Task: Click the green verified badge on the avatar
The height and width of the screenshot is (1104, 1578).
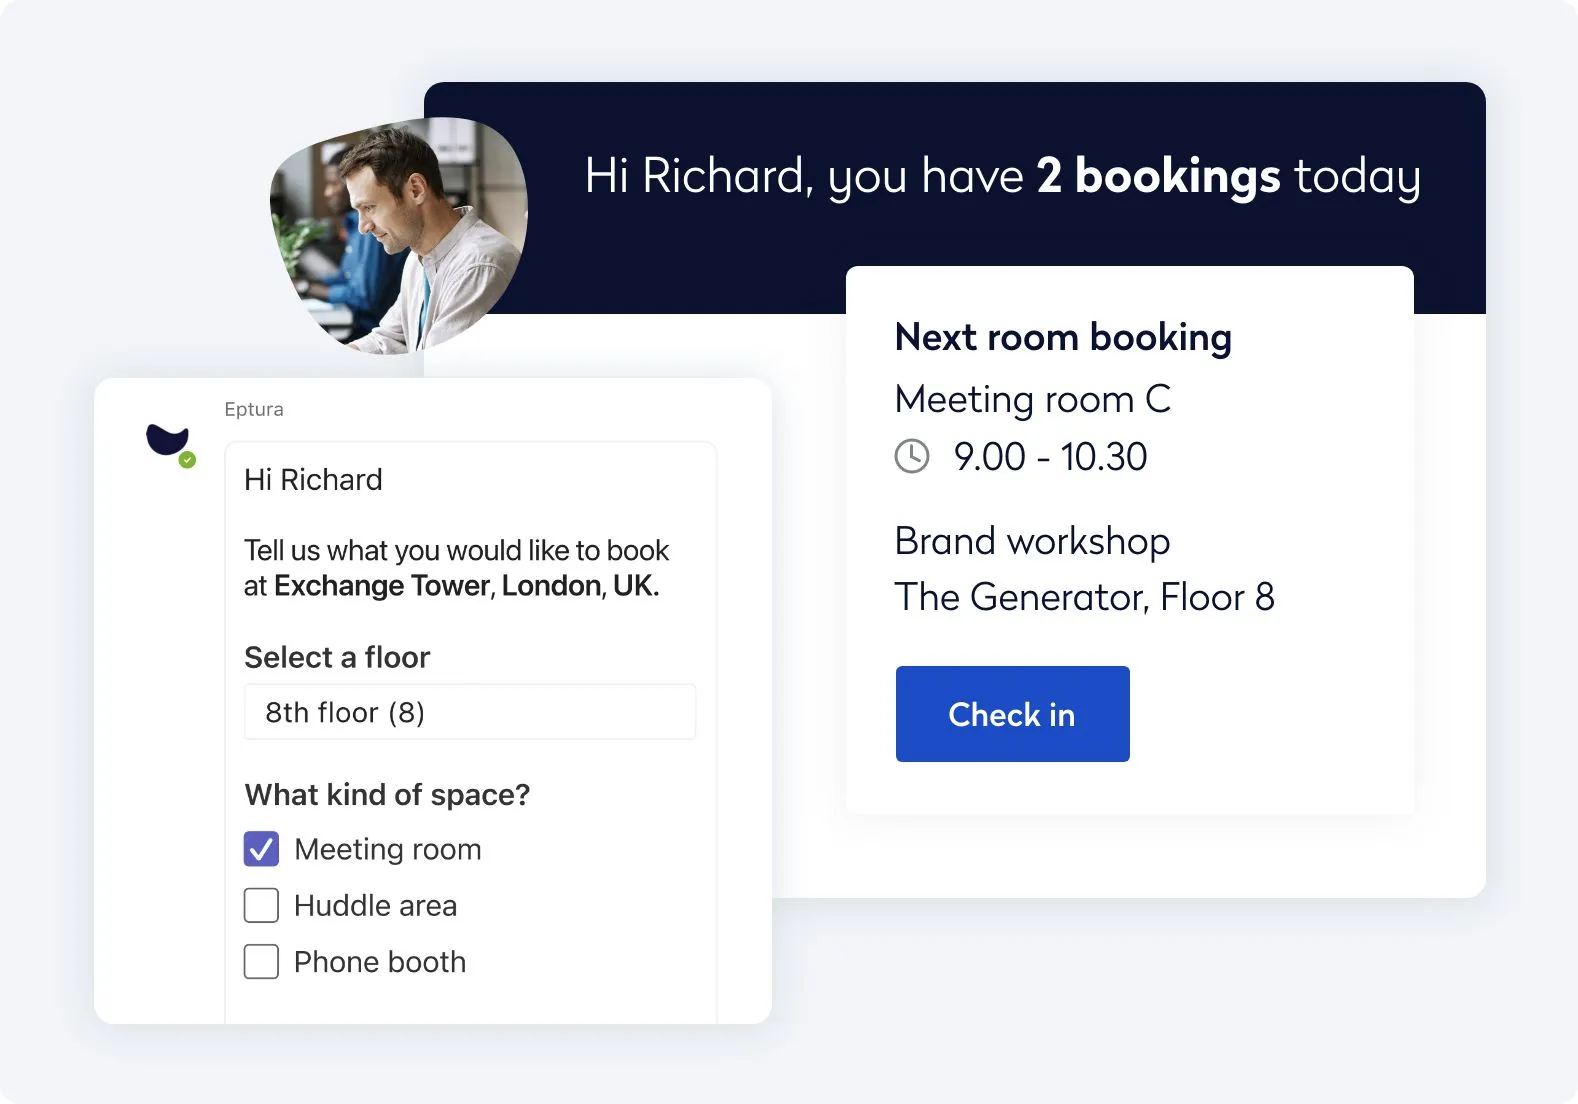Action: 187,460
